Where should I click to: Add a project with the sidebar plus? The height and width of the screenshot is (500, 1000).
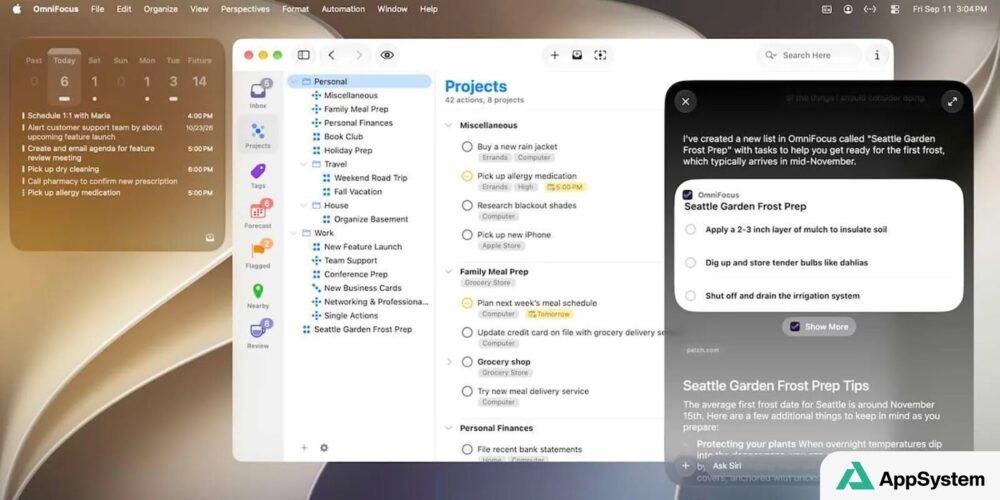pyautogui.click(x=304, y=448)
